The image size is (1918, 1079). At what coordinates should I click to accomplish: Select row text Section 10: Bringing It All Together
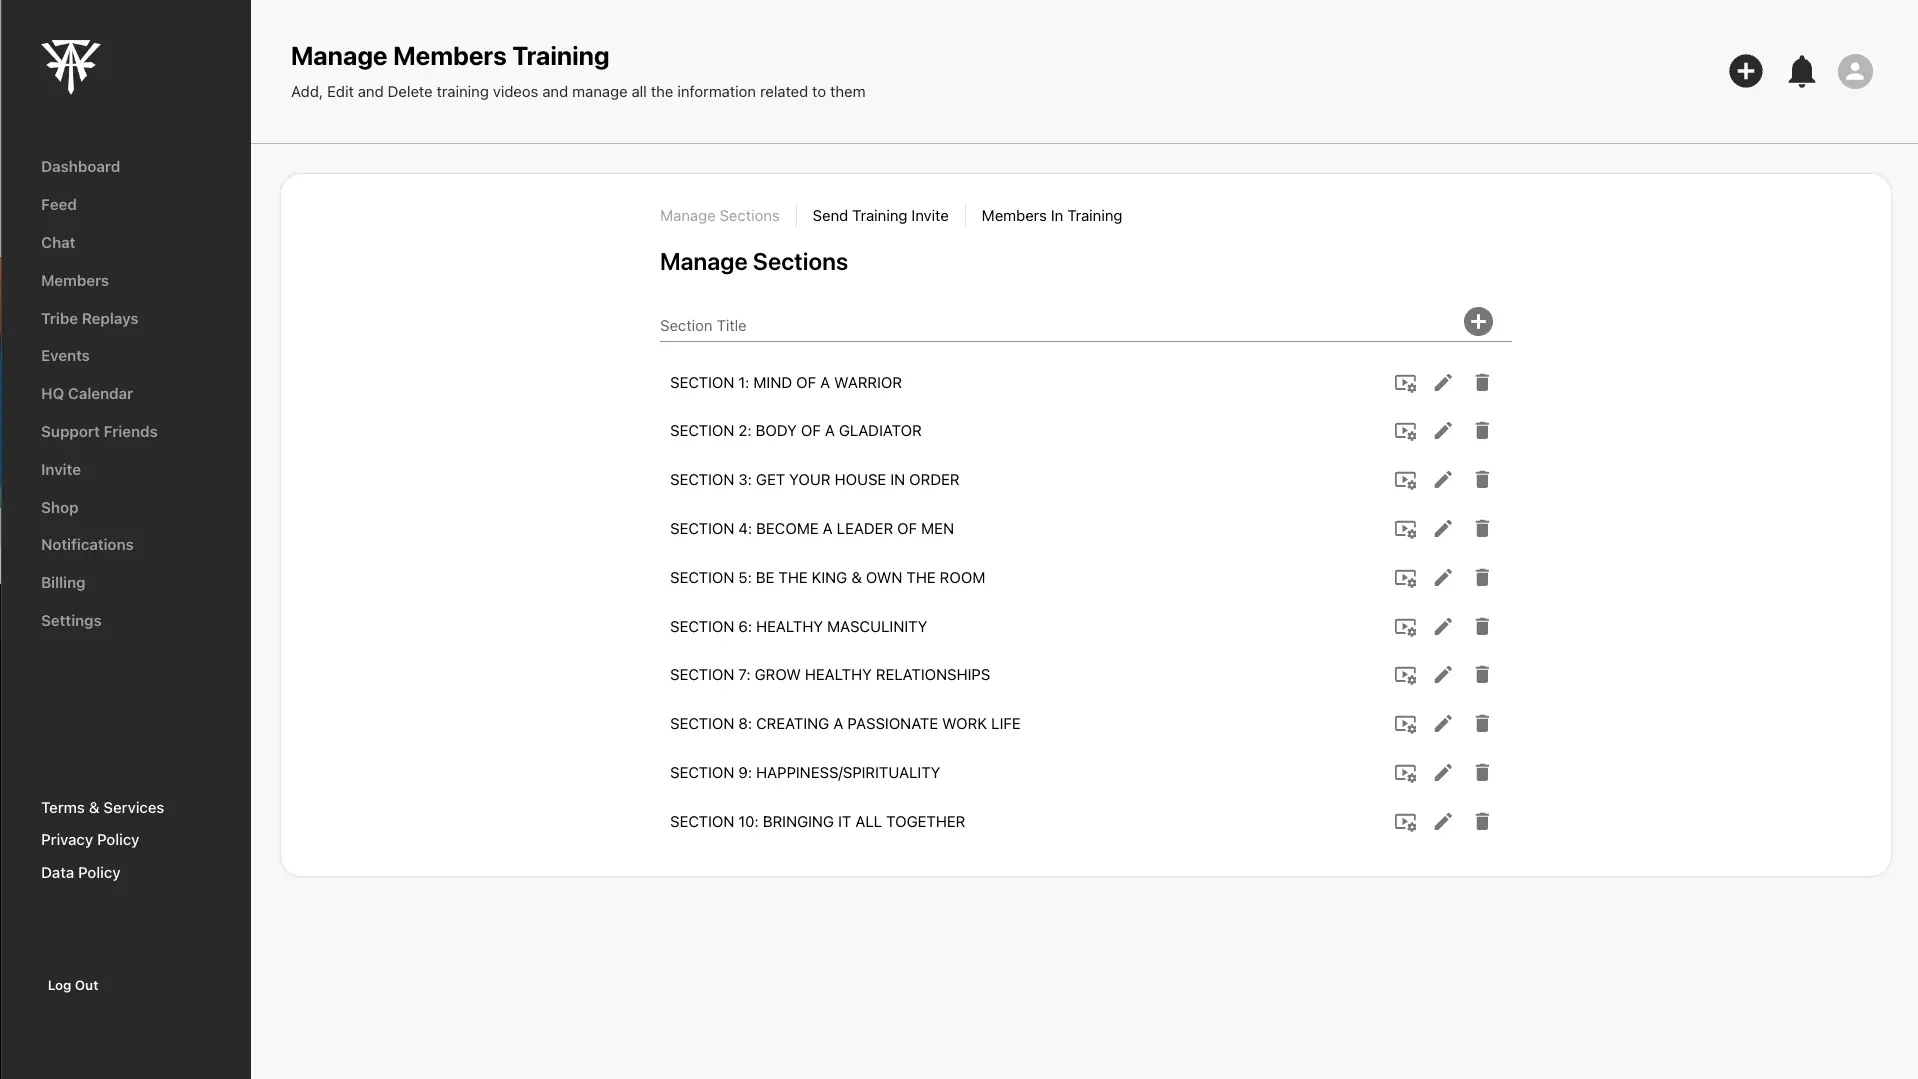(x=817, y=822)
